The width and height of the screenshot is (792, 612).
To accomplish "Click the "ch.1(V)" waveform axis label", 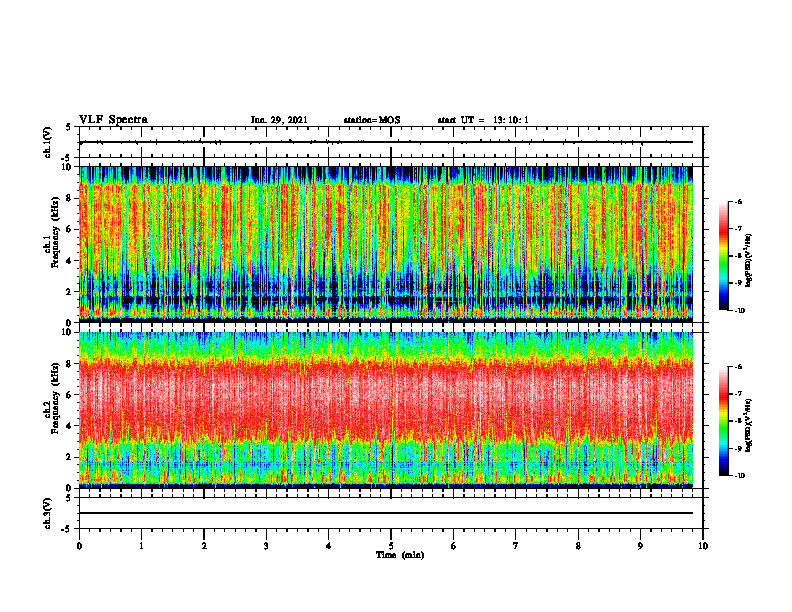I will [x=47, y=142].
